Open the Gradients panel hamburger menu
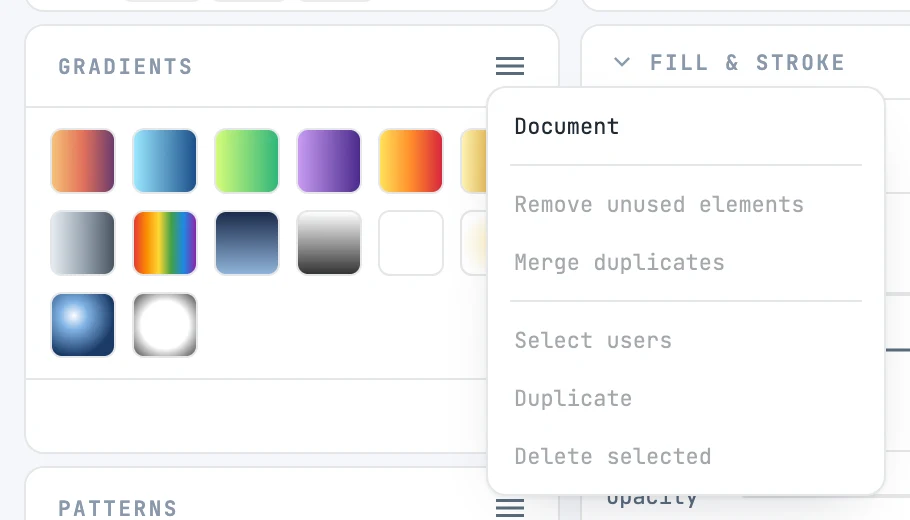The width and height of the screenshot is (910, 520). pos(510,66)
